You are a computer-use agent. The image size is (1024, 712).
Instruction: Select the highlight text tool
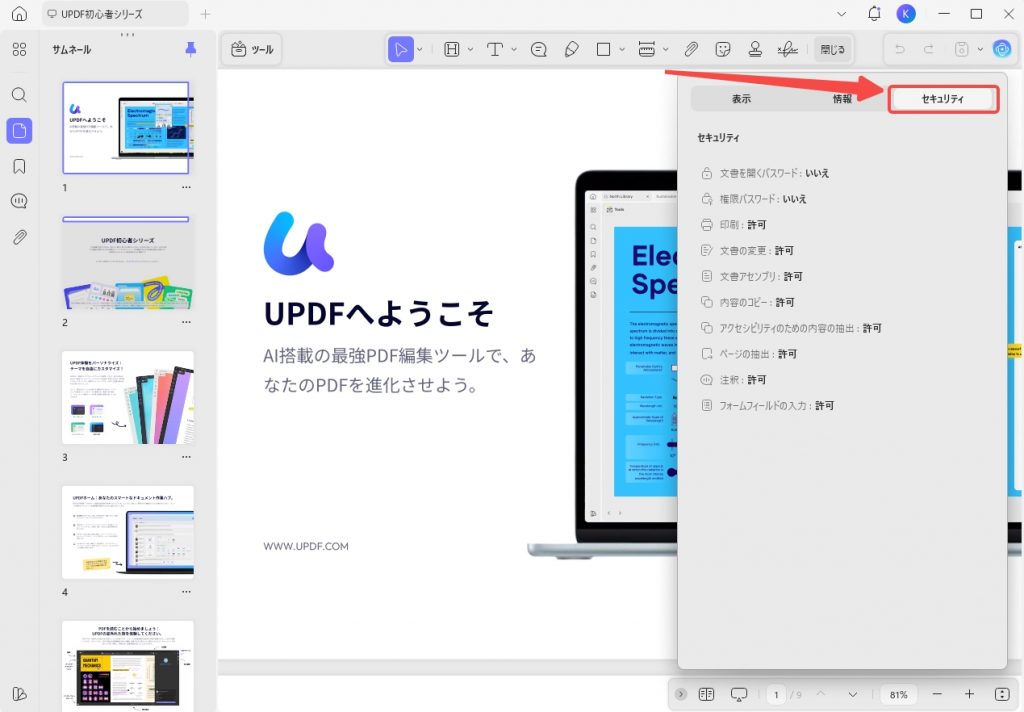pos(451,49)
